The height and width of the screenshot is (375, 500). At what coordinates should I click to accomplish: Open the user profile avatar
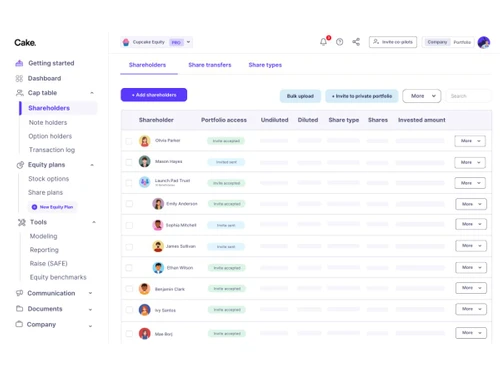click(484, 42)
